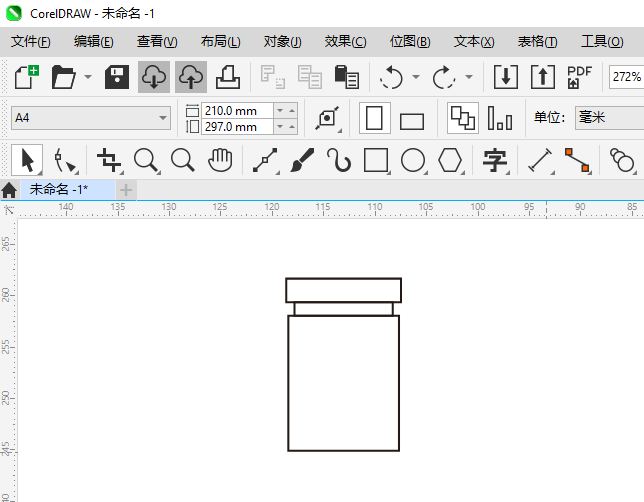Click the Export icon with the up arrow
644x502 pixels.
coord(543,77)
